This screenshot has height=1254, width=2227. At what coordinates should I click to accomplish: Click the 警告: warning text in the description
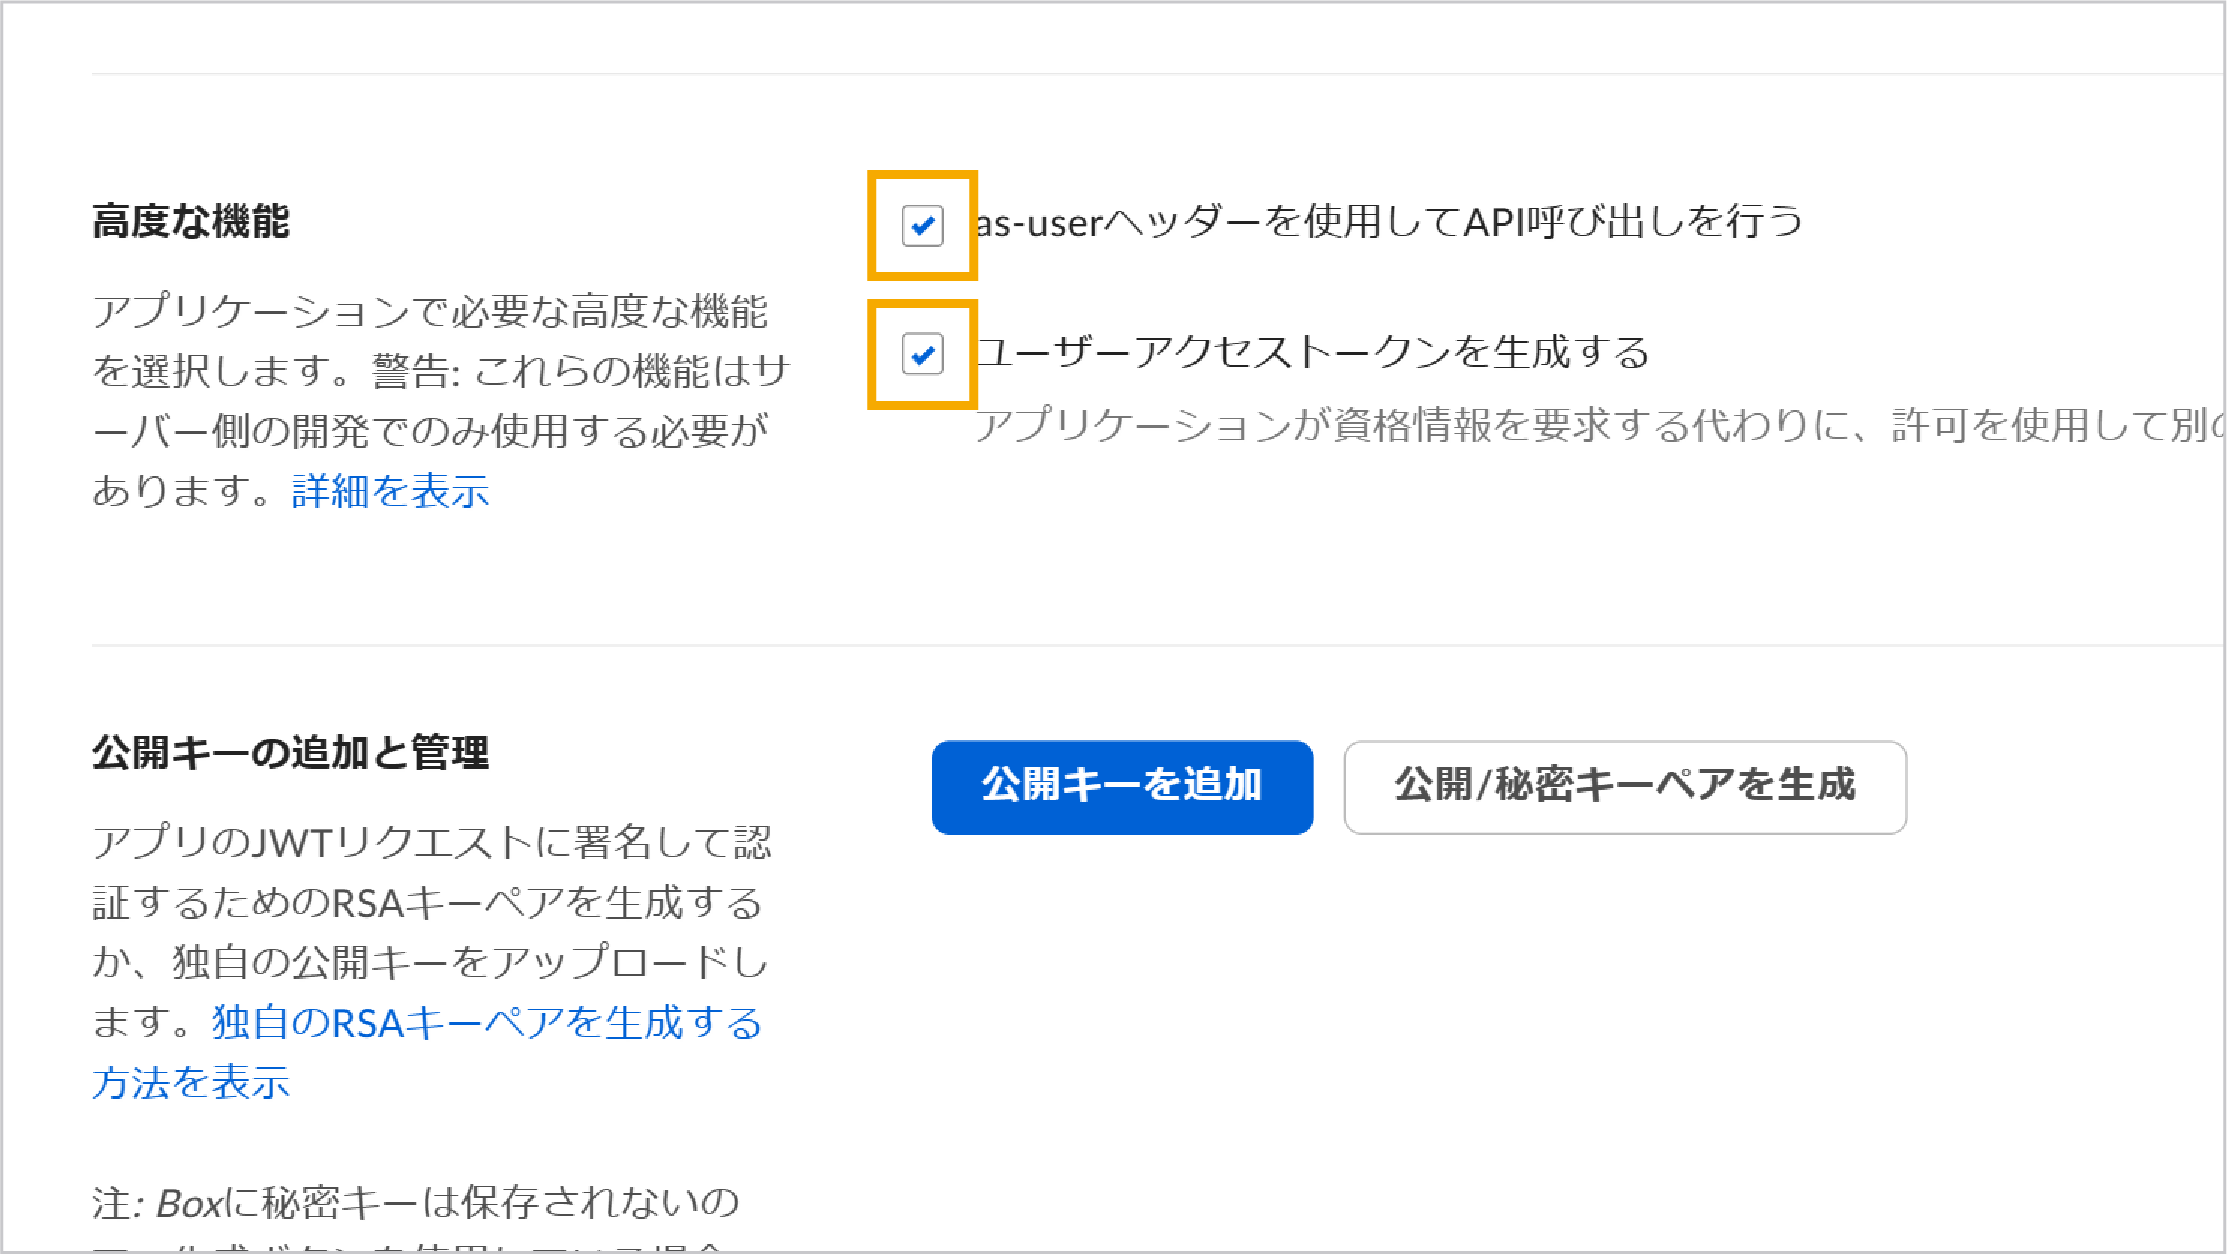tap(416, 372)
